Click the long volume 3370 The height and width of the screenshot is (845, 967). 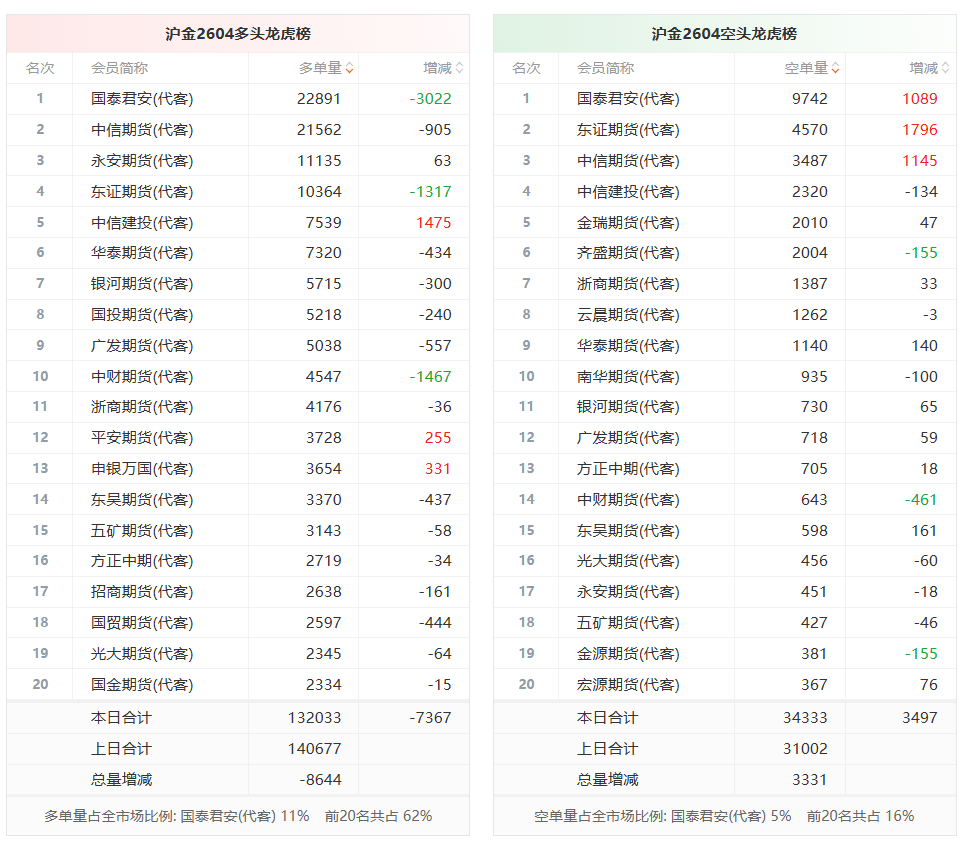click(x=324, y=500)
